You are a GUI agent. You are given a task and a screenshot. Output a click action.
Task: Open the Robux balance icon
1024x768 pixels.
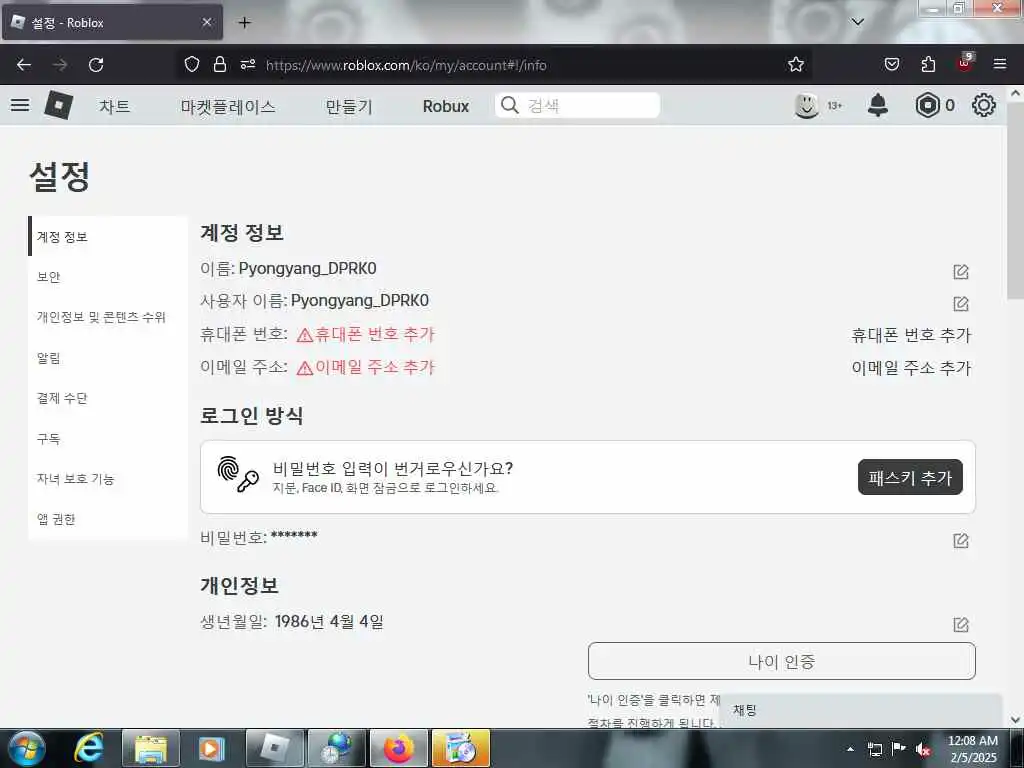coord(927,105)
